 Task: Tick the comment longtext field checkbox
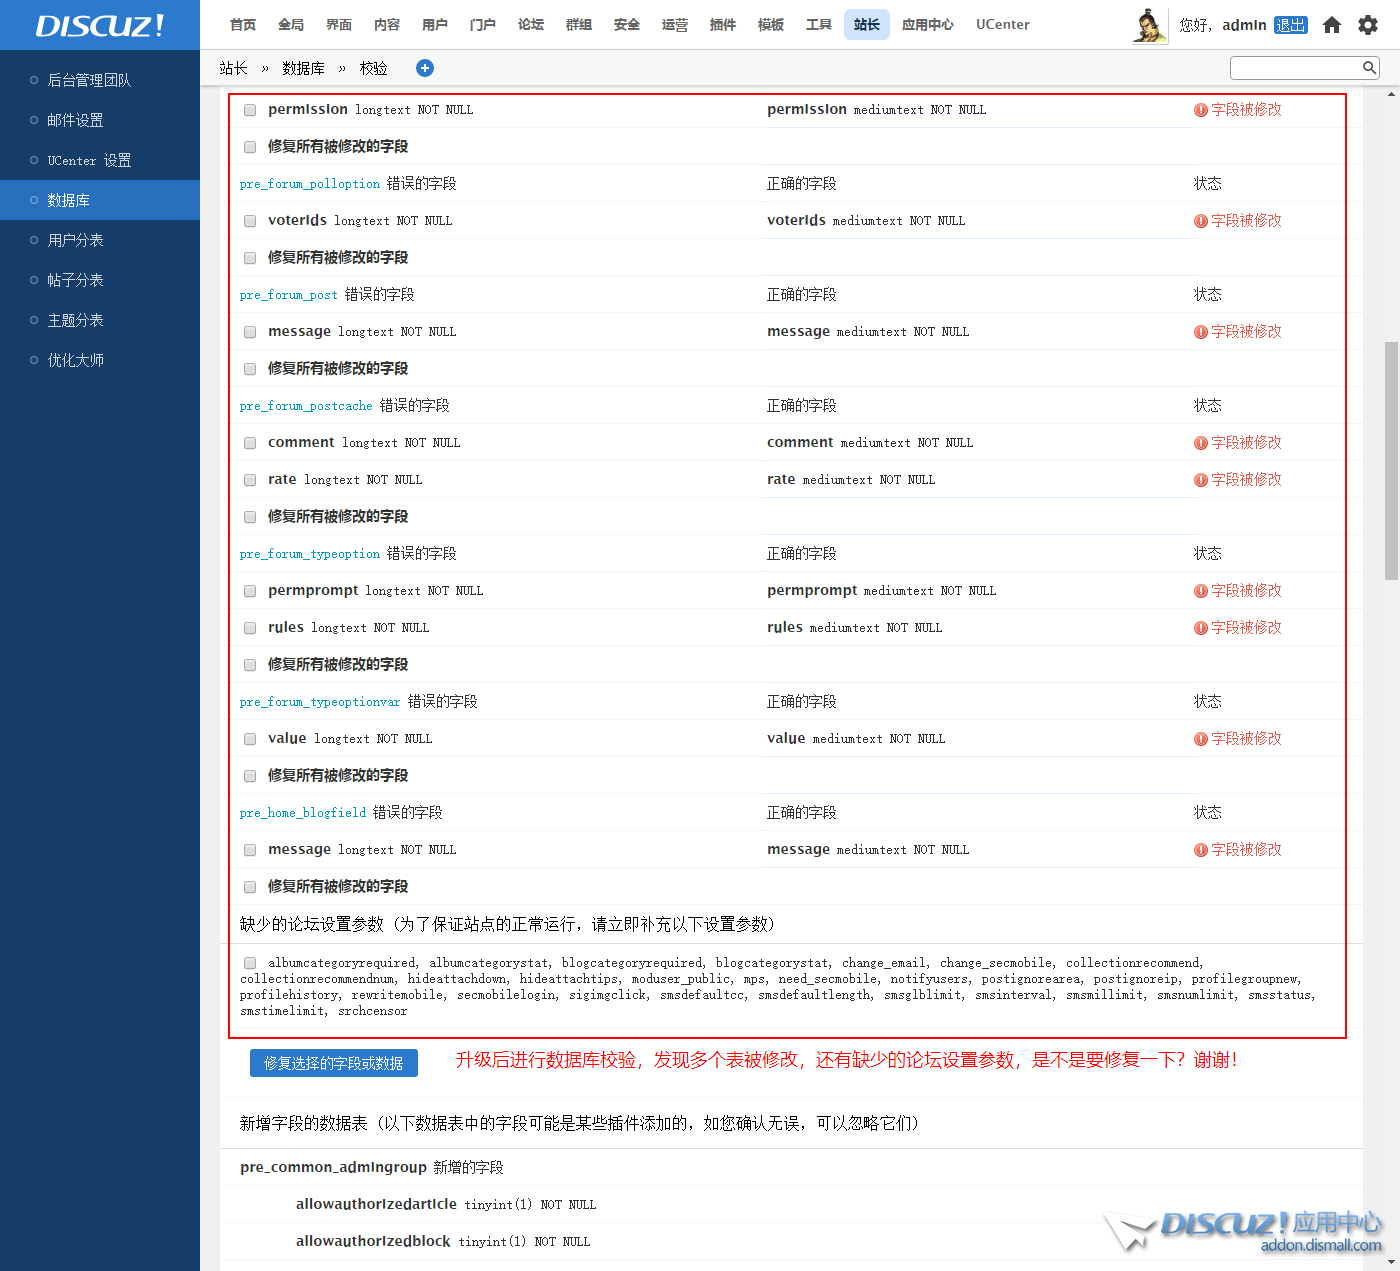[250, 443]
